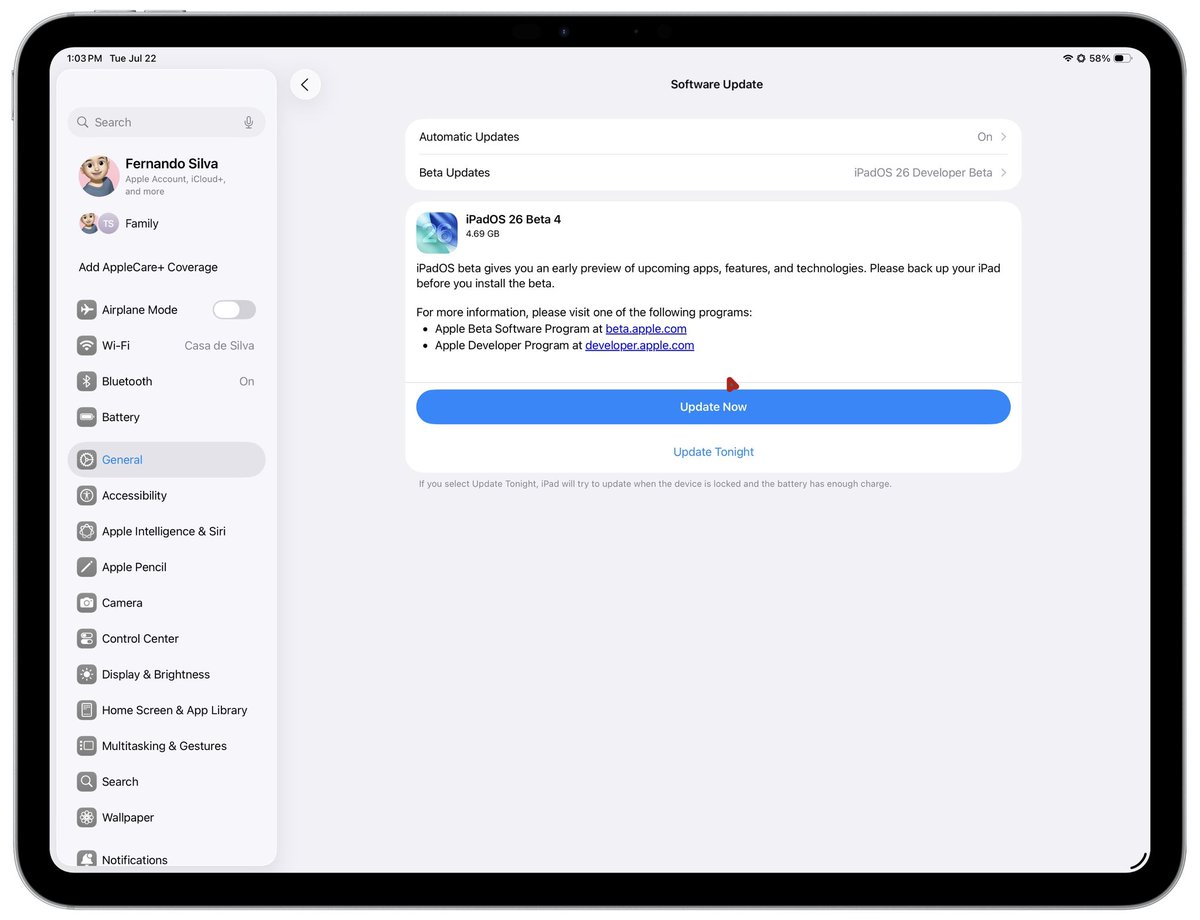Open Fernando Silva Apple Account
The image size is (1200, 920).
coord(166,176)
